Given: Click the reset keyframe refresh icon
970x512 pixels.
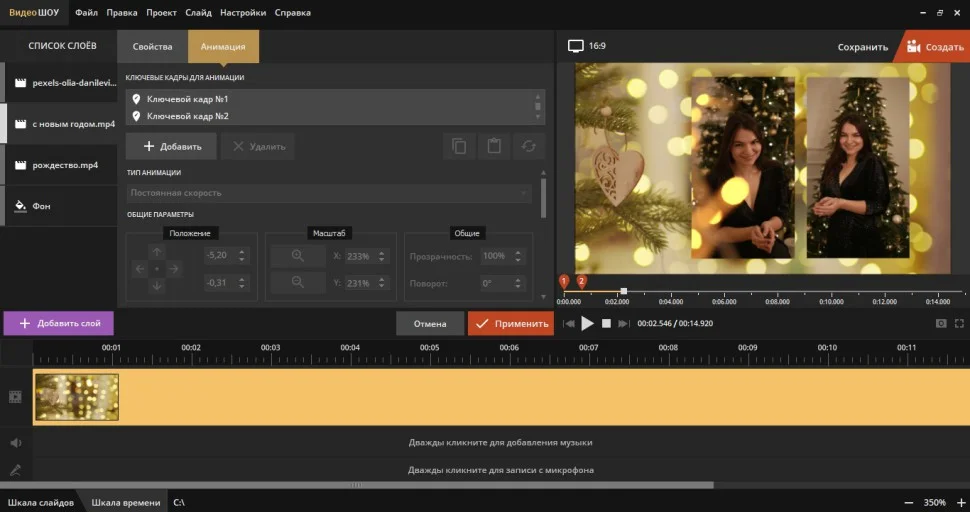Looking at the screenshot, I should tap(528, 146).
